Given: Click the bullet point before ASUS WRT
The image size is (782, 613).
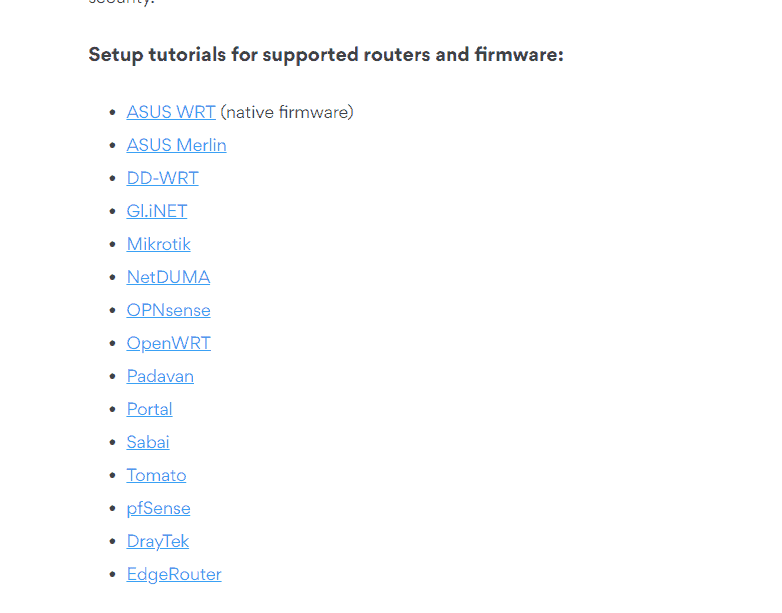Looking at the screenshot, I should (112, 113).
